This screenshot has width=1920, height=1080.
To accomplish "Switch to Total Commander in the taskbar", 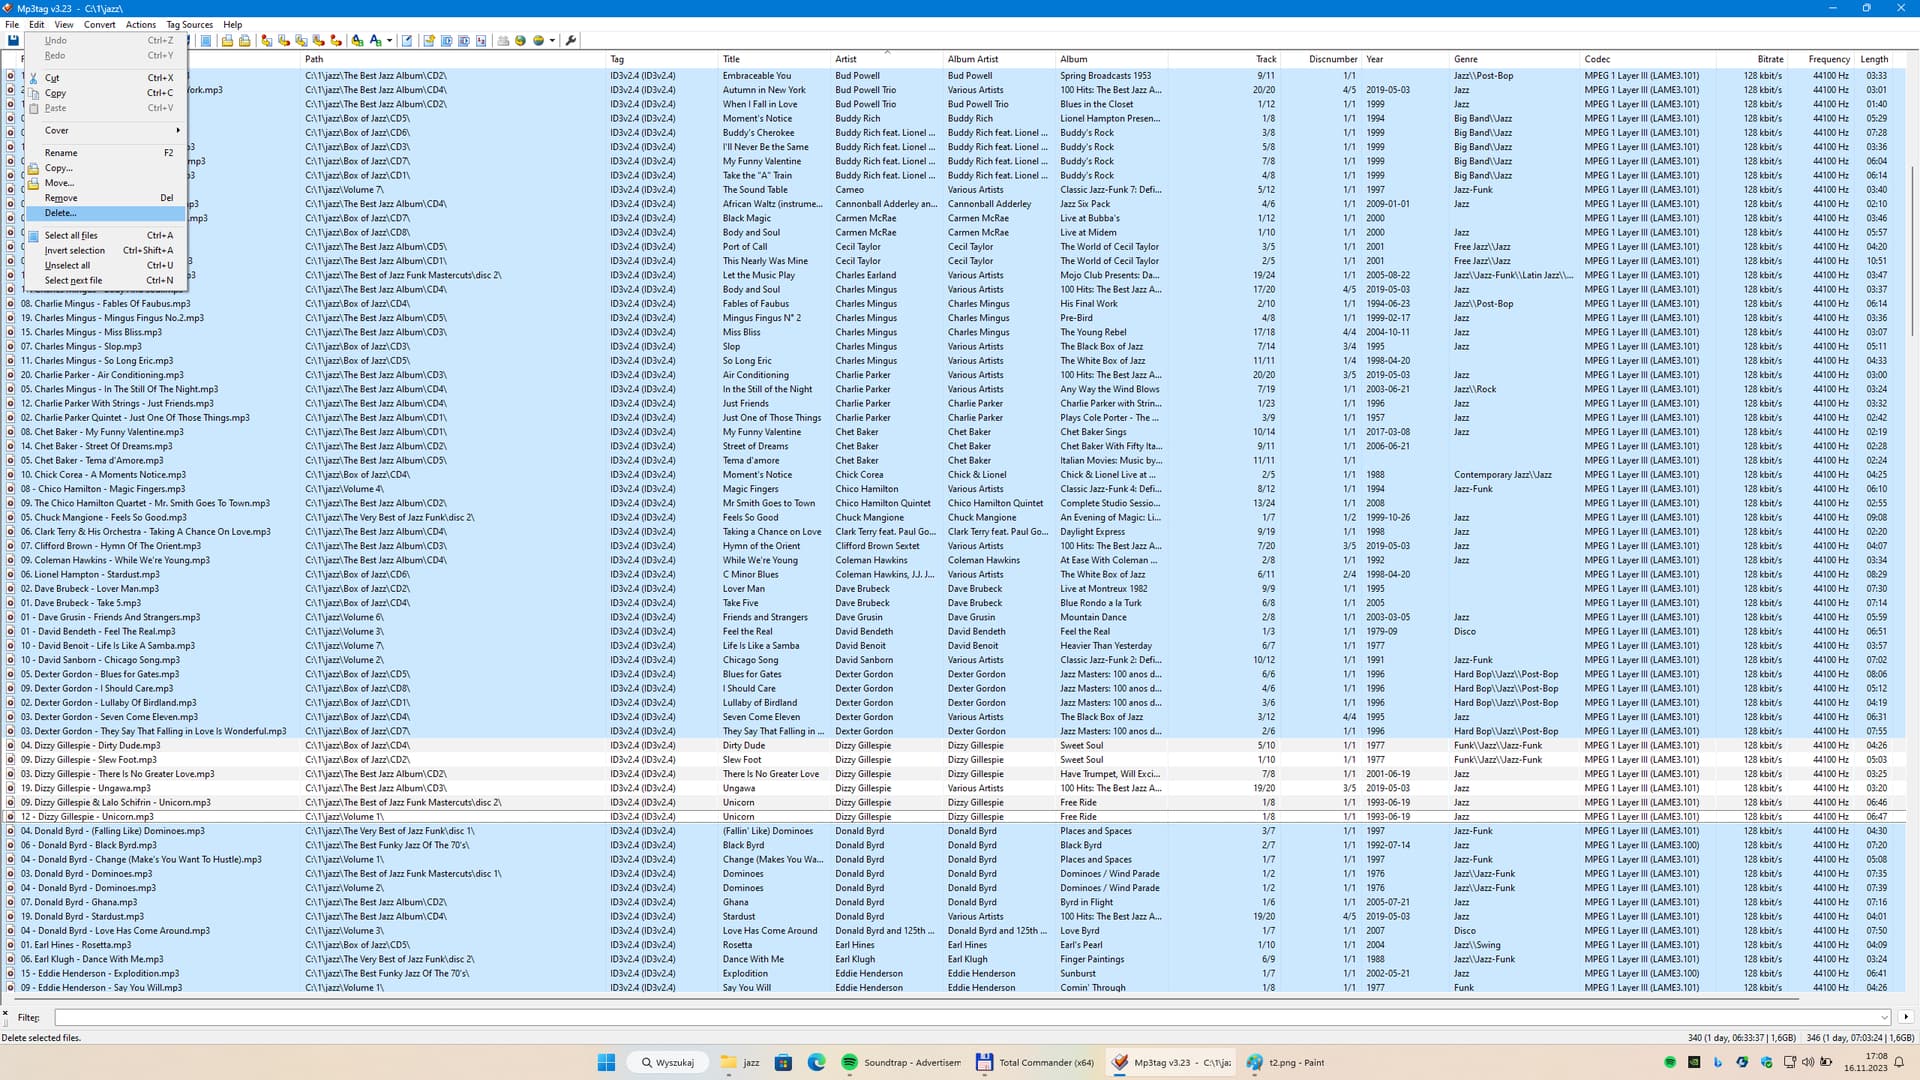I will click(x=1035, y=1062).
